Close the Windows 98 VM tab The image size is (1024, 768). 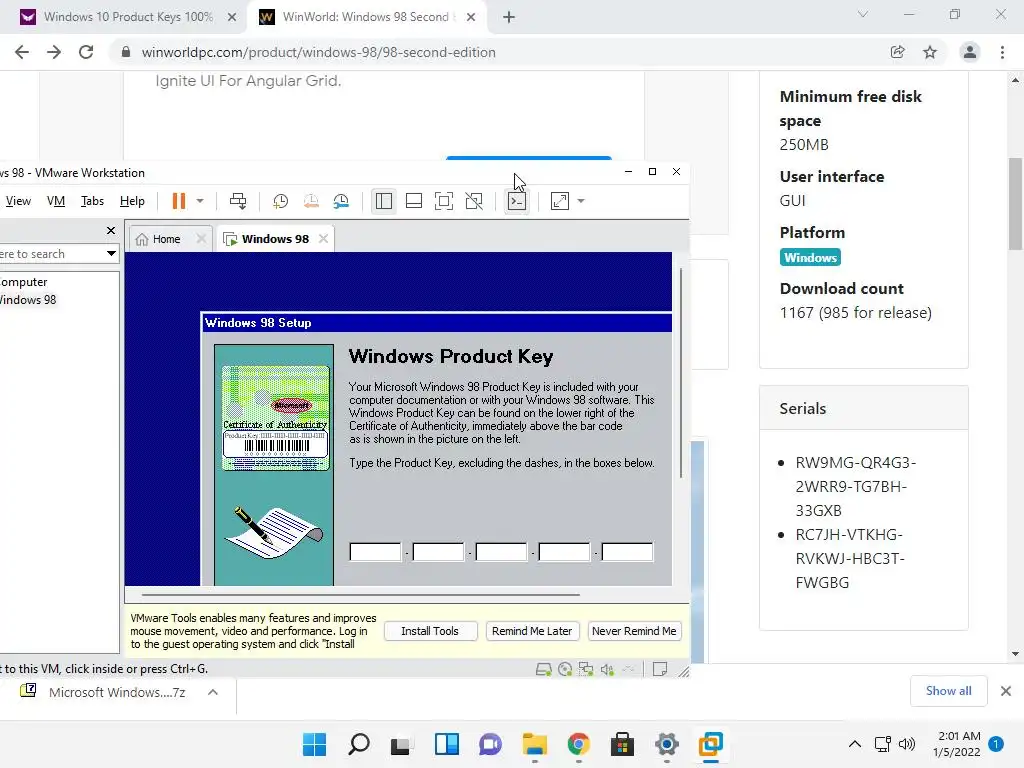click(323, 239)
